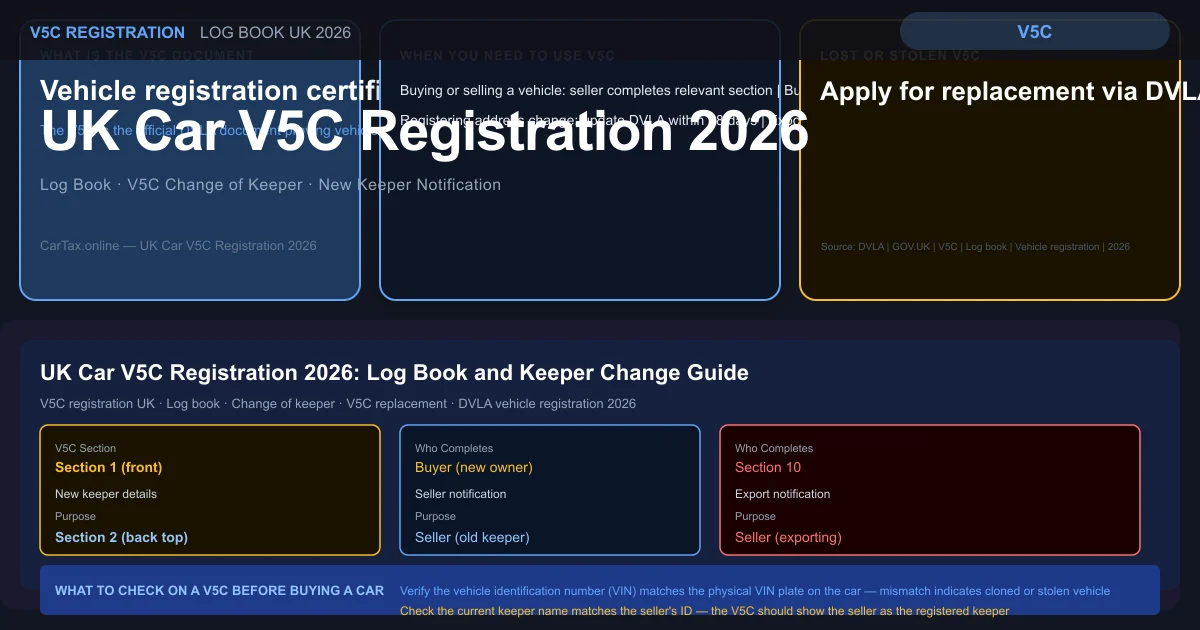This screenshot has height=630, width=1200.
Task: Select the V5C REGISTRATION header link
Action: [106, 32]
